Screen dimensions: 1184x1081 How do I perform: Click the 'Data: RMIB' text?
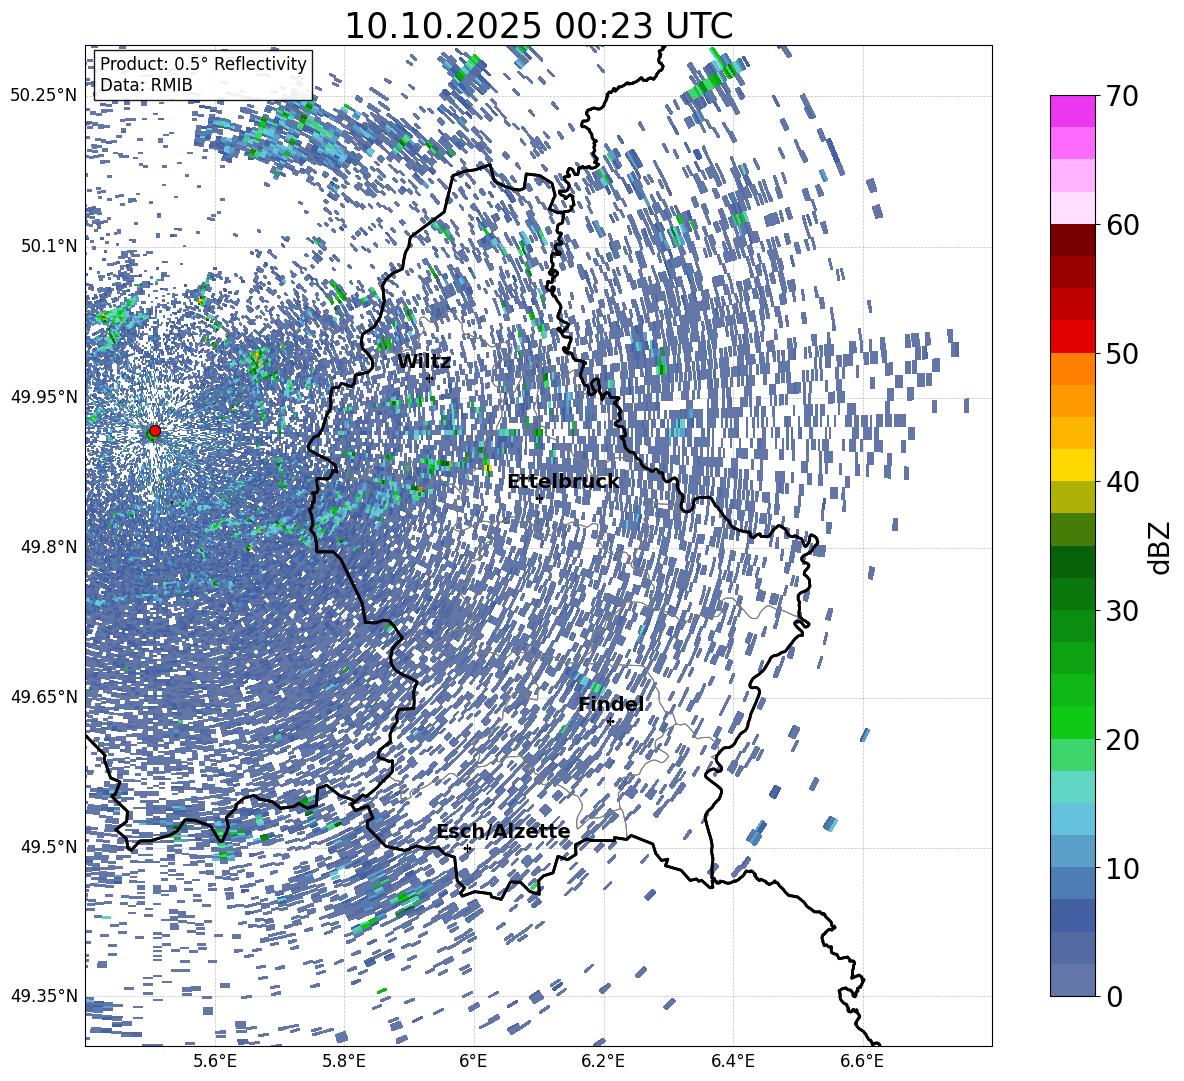(x=146, y=85)
